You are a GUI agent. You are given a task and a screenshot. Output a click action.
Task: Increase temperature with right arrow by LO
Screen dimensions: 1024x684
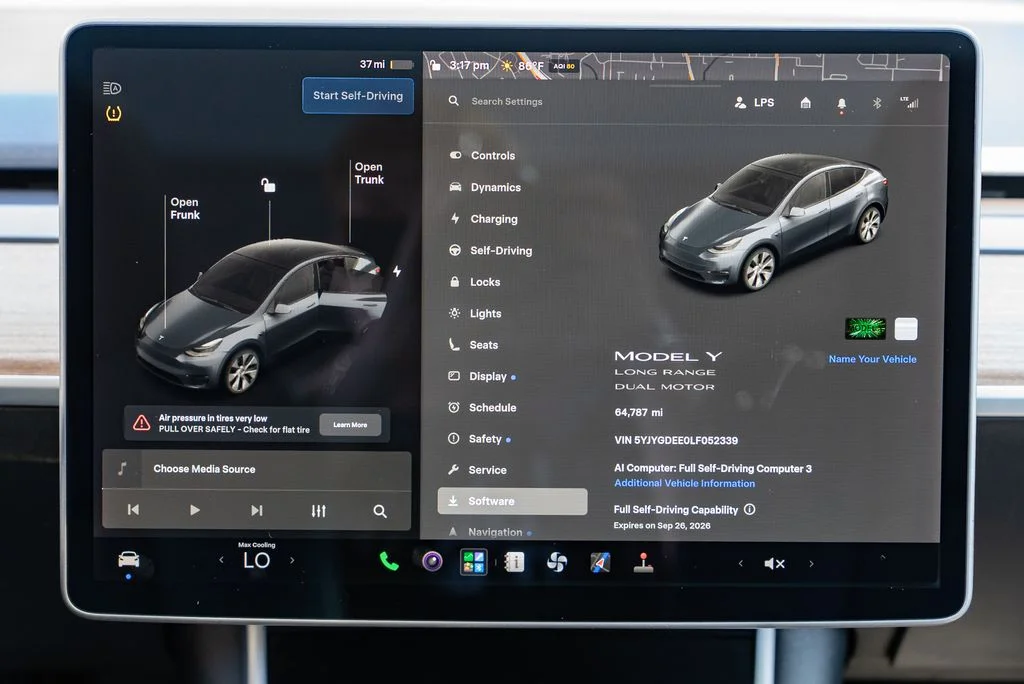(292, 560)
